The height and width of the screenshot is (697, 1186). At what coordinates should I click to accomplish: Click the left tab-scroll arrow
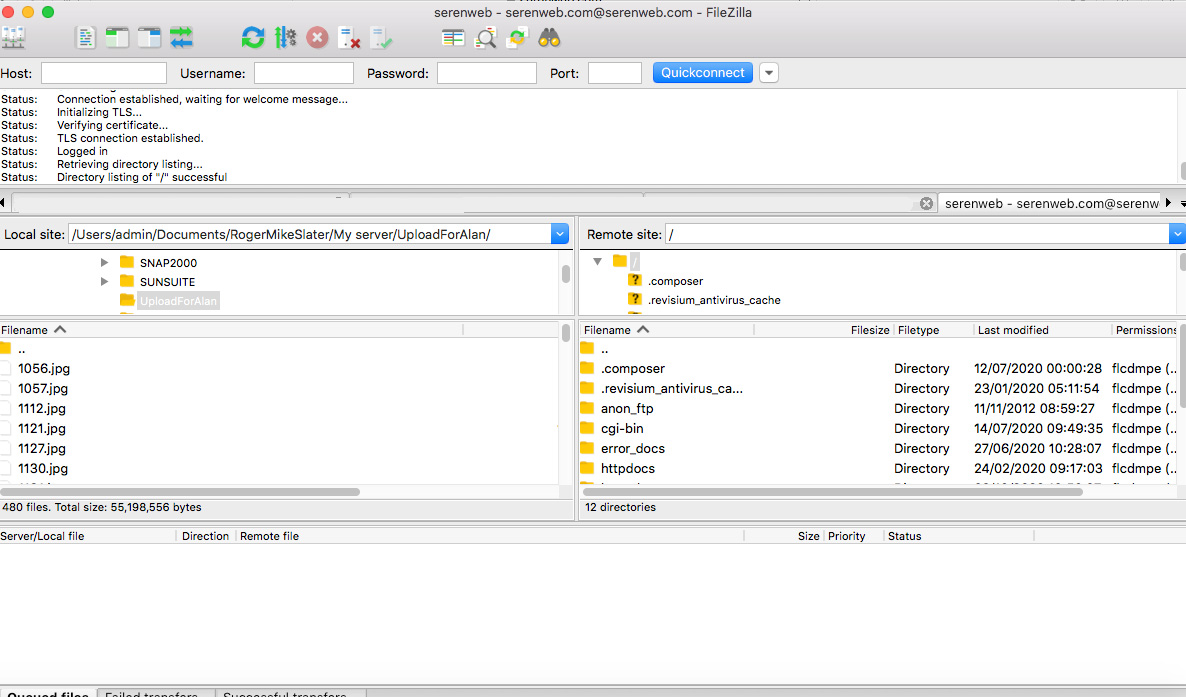click(3, 203)
